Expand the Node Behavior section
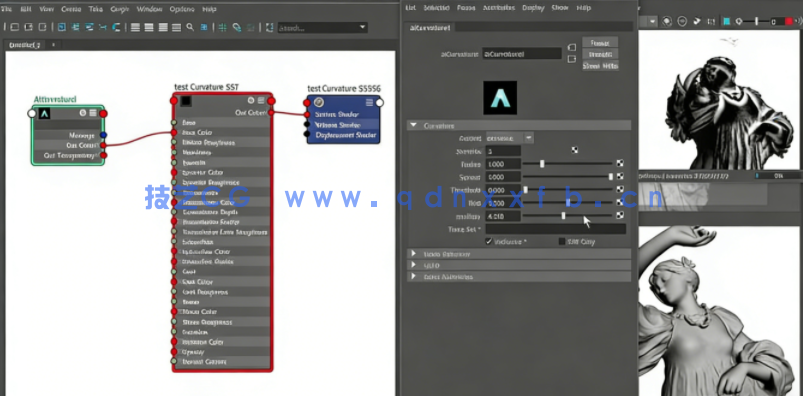This screenshot has height=396, width=803. (x=413, y=254)
